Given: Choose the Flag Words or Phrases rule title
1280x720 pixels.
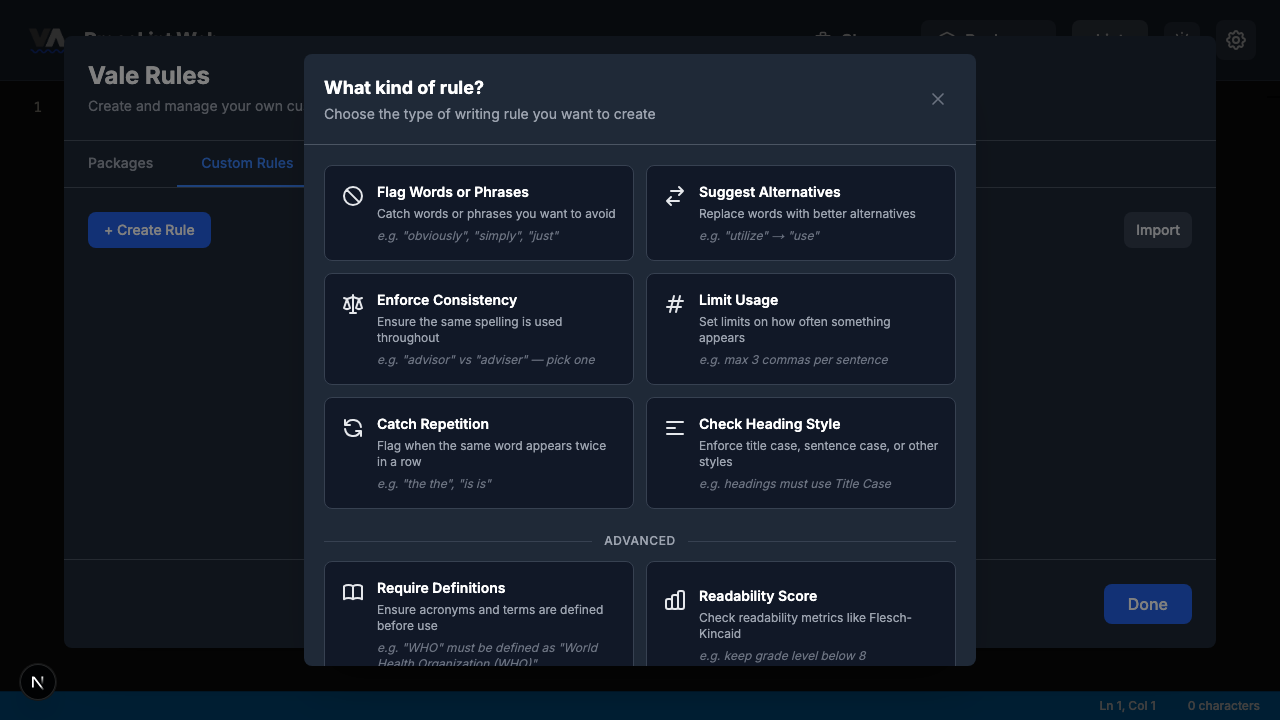Looking at the screenshot, I should pyautogui.click(x=453, y=192).
